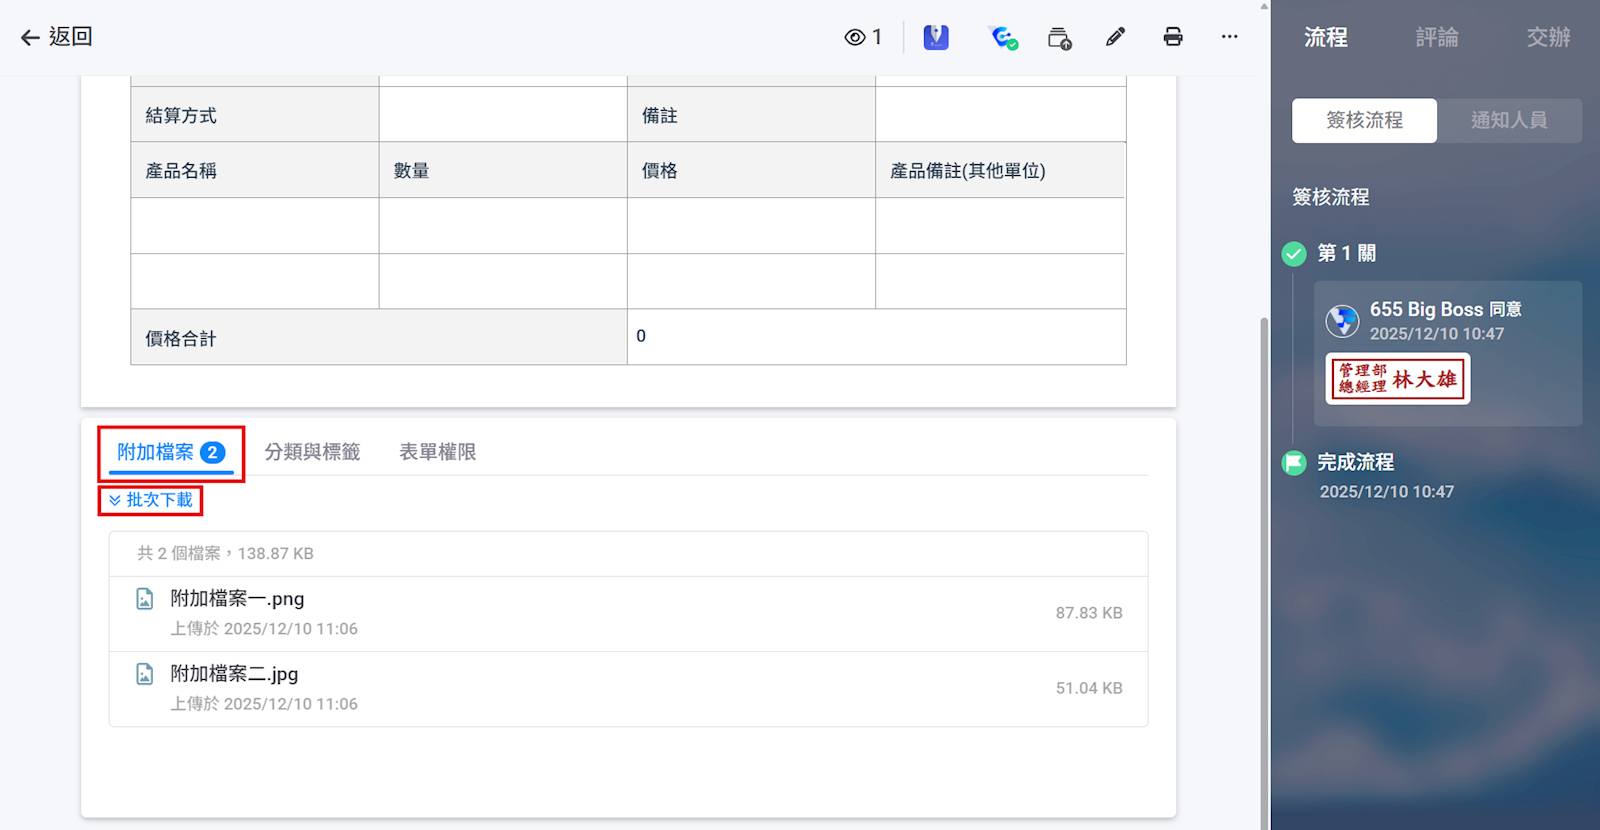Viewport: 1600px width, 830px height.
Task: Open the three-dot more options menu
Action: pyautogui.click(x=1229, y=37)
